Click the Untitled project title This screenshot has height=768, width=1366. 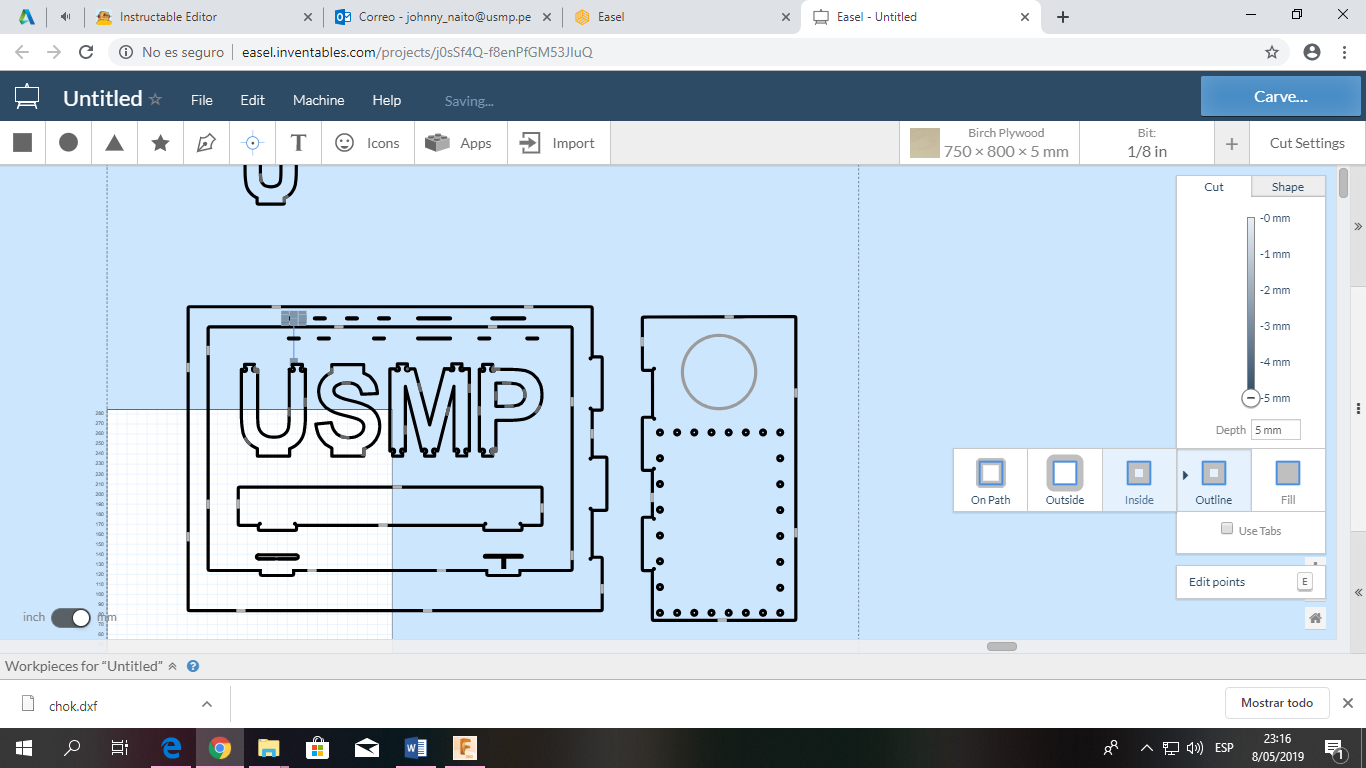103,98
